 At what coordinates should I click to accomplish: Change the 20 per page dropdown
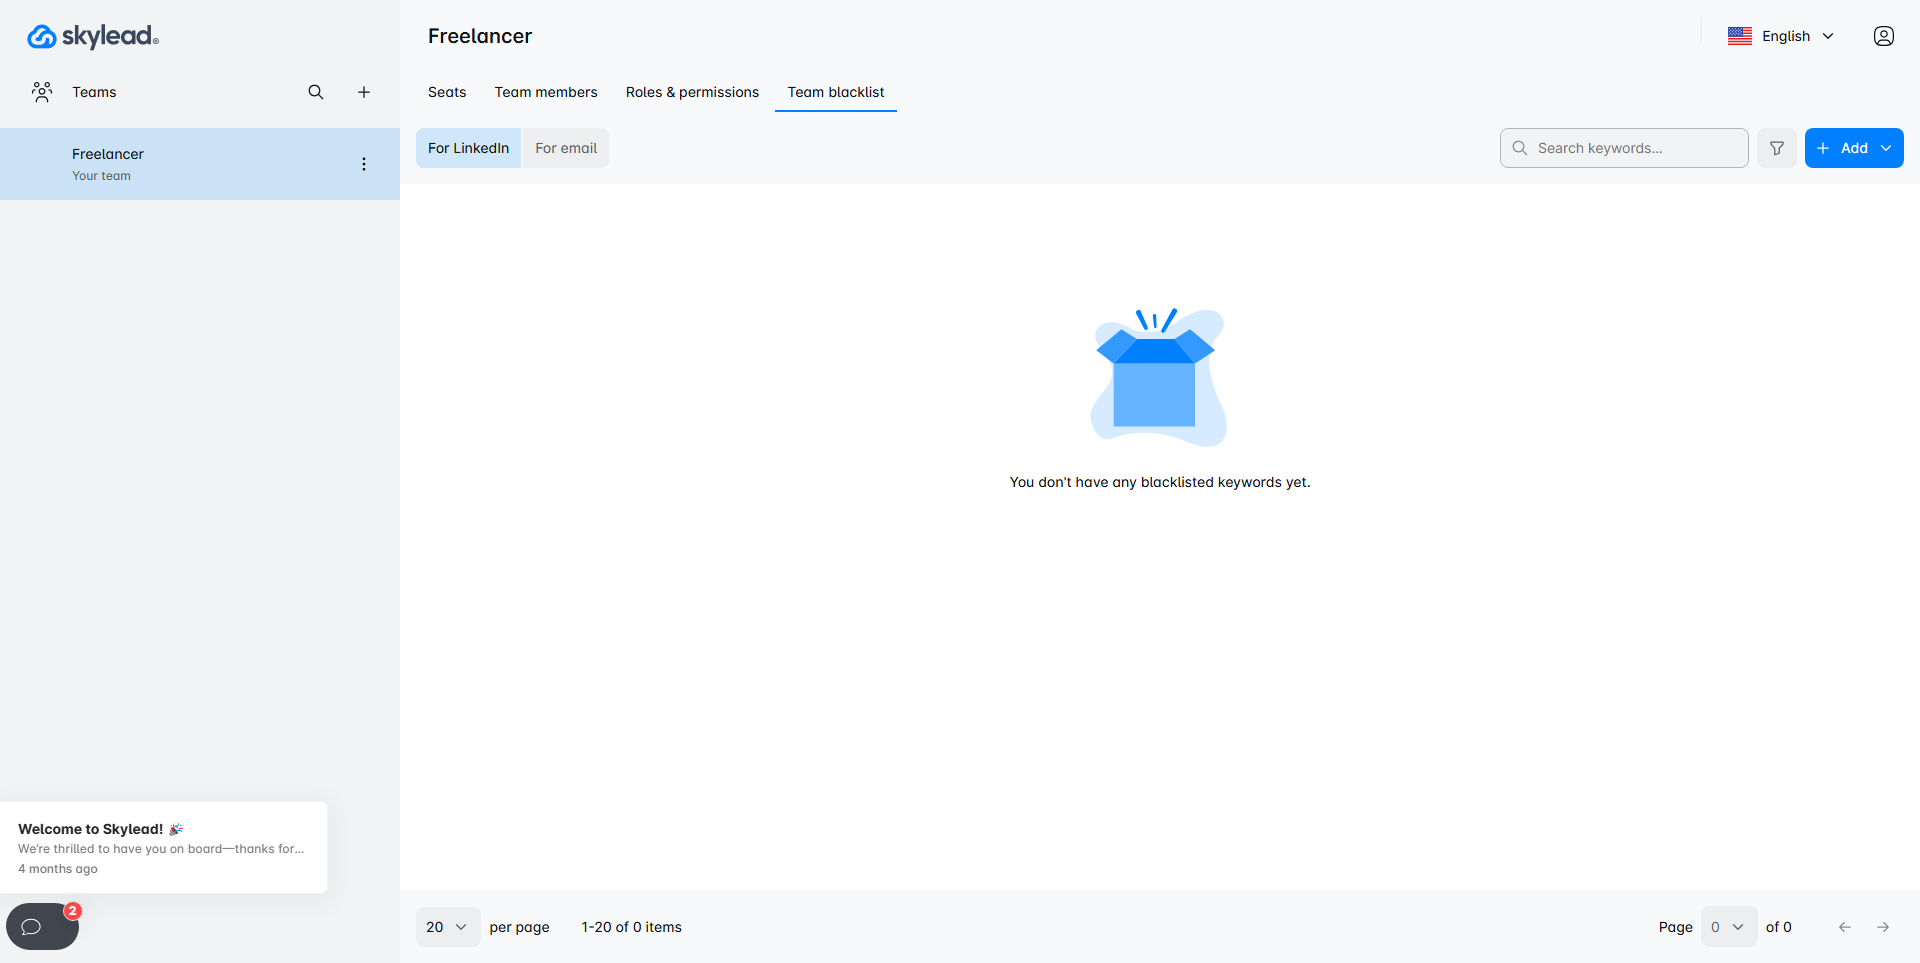point(447,927)
